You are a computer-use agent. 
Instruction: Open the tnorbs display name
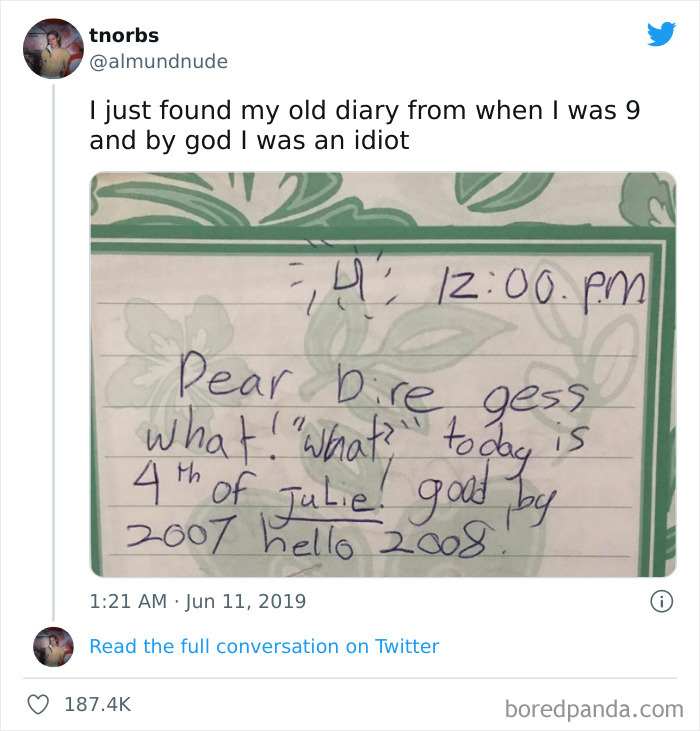pyautogui.click(x=124, y=35)
